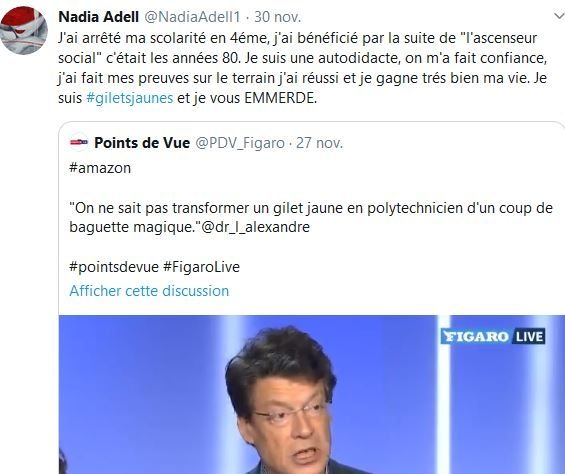
Task: Visit the @NadiaAdell1 handle
Action: (192, 17)
